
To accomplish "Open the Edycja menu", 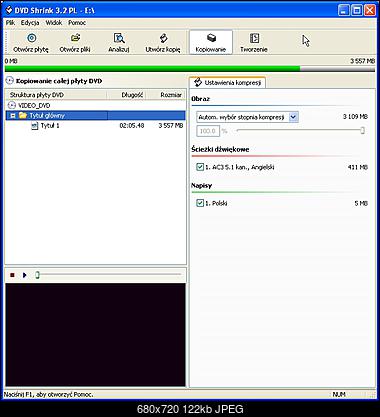I will 30,23.
